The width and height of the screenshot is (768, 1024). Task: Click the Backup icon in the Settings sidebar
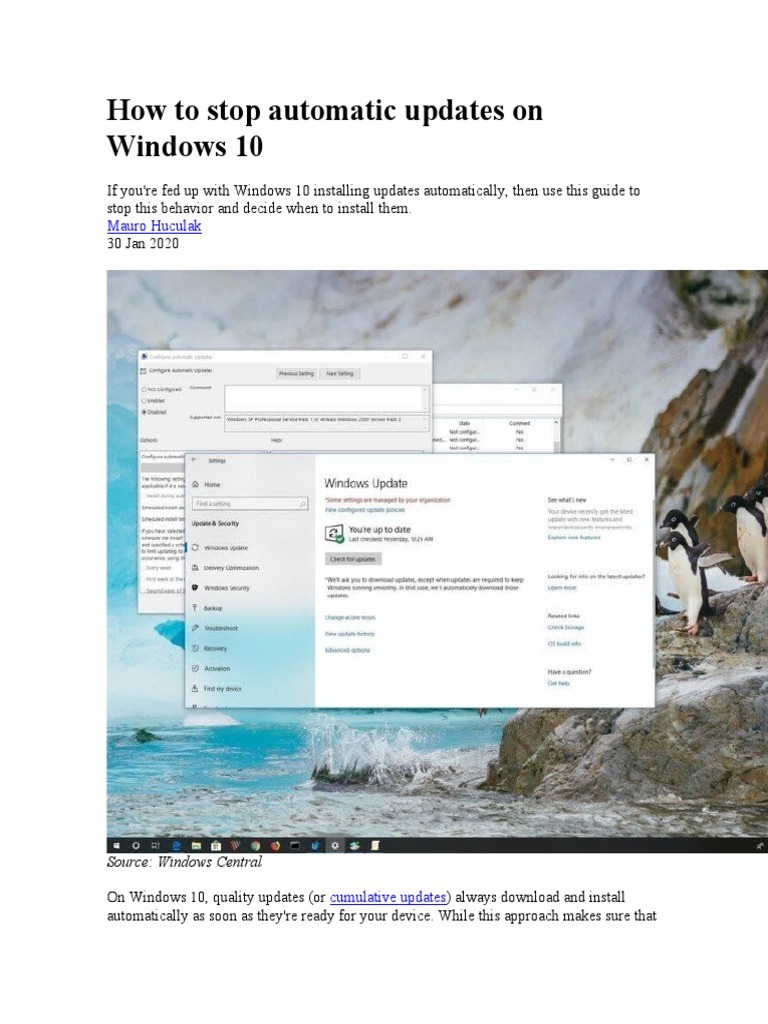tap(195, 608)
